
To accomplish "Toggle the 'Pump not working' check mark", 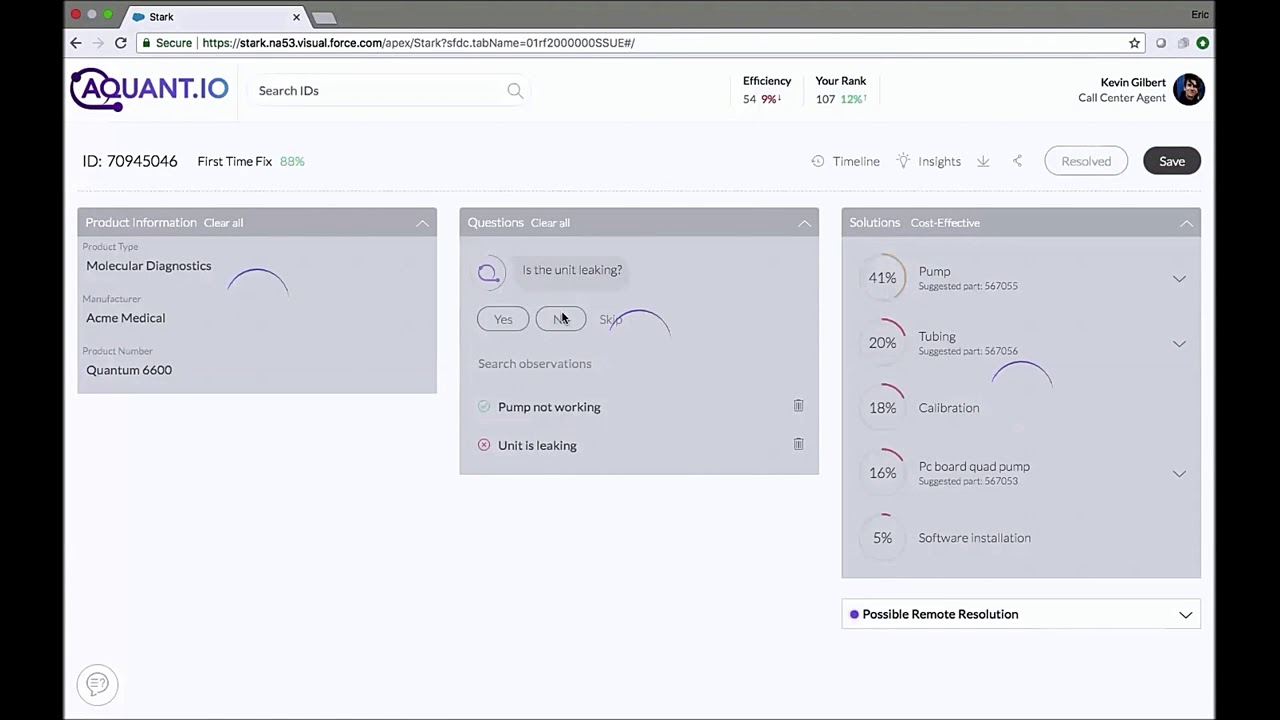I will pos(484,406).
